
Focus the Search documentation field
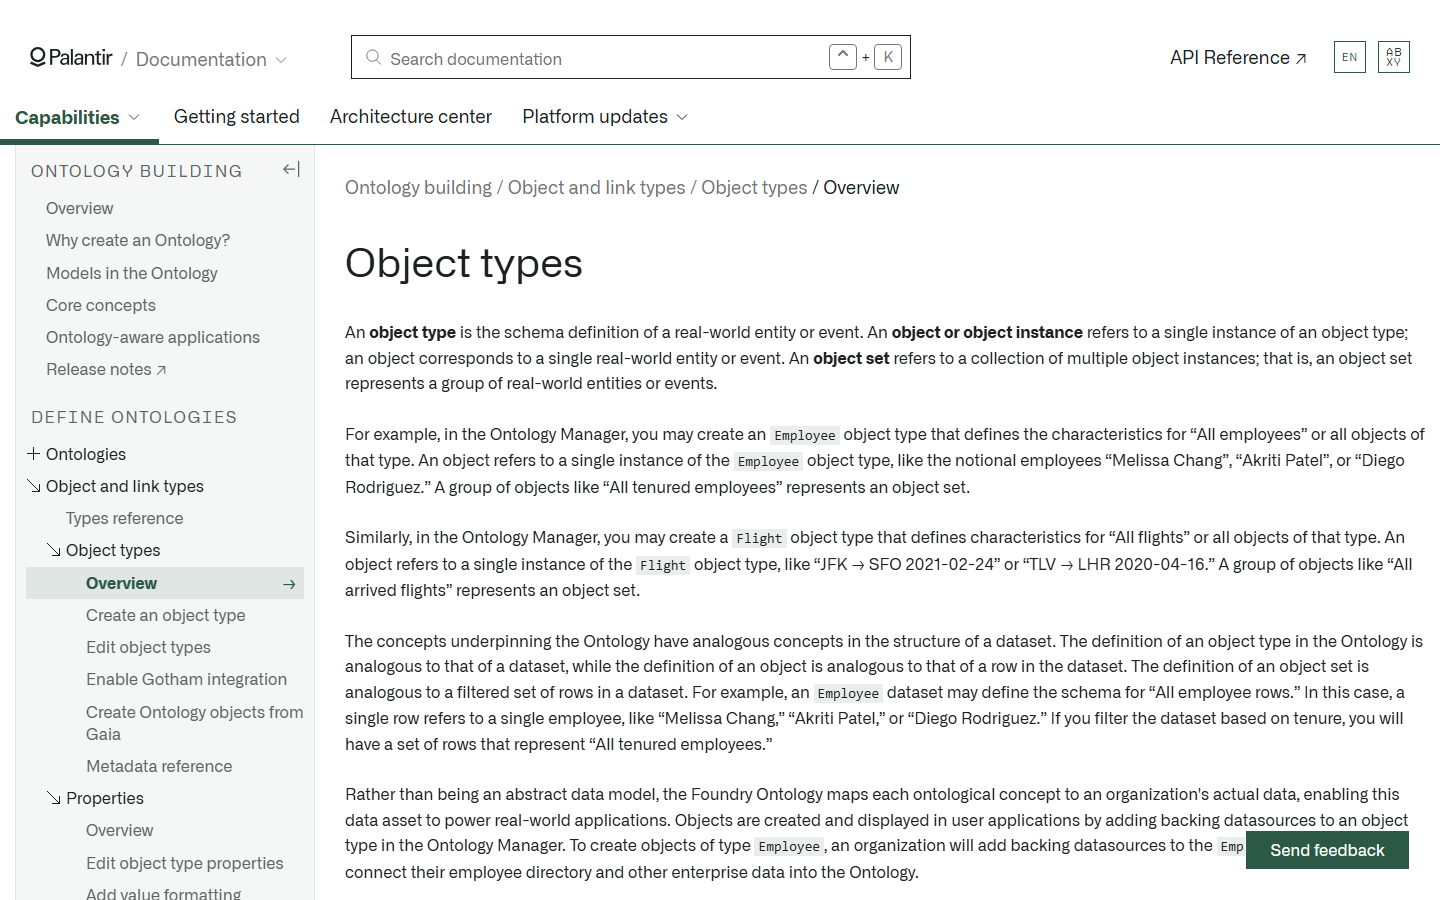(630, 57)
